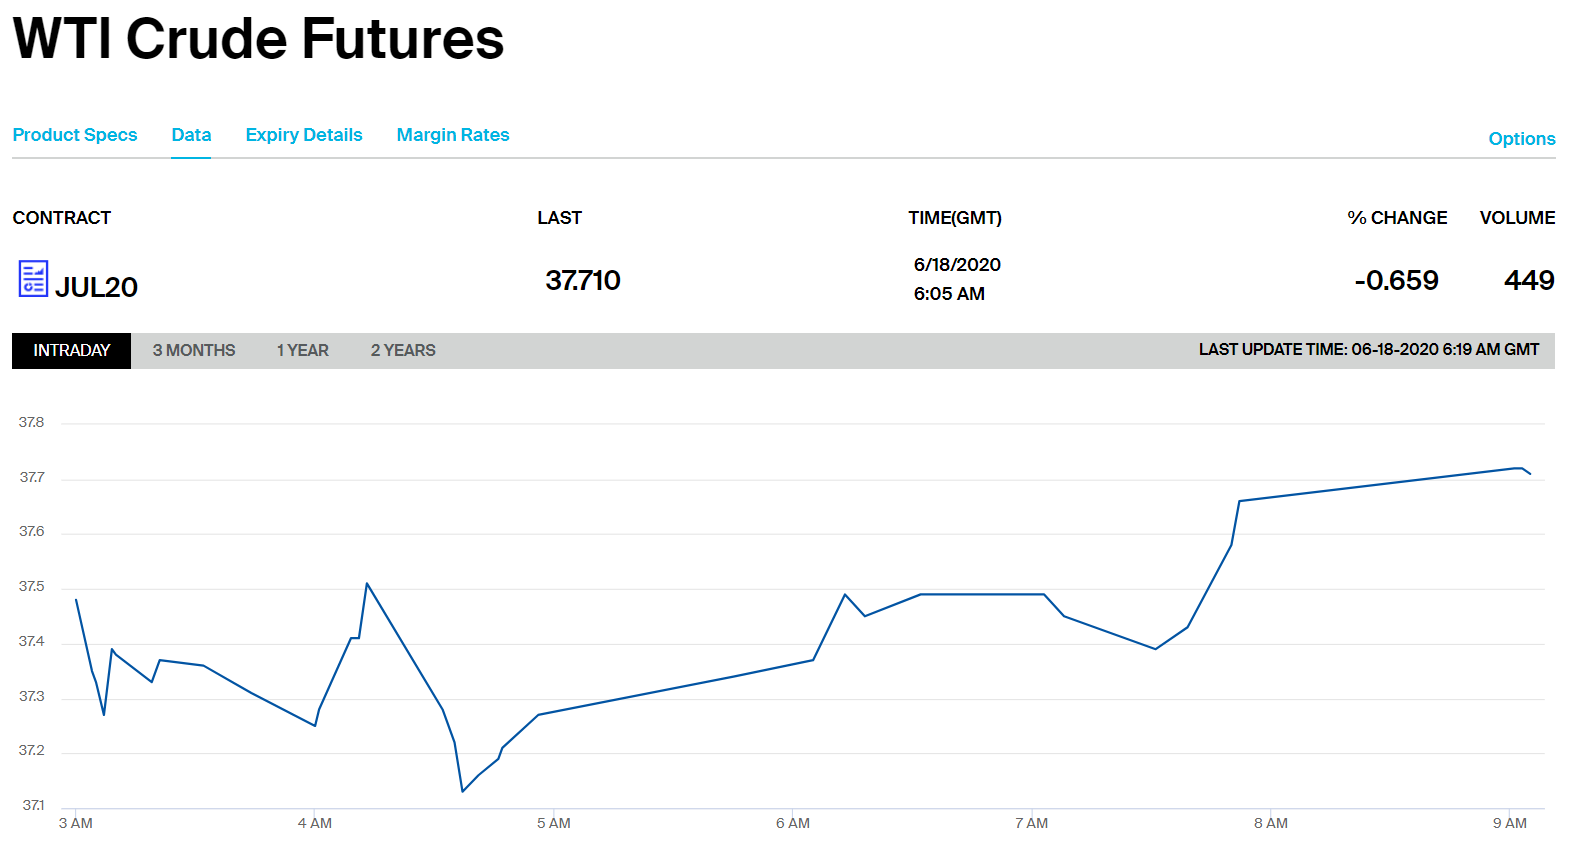The image size is (1570, 842).
Task: Switch chart to 2 YEARS
Action: [403, 351]
